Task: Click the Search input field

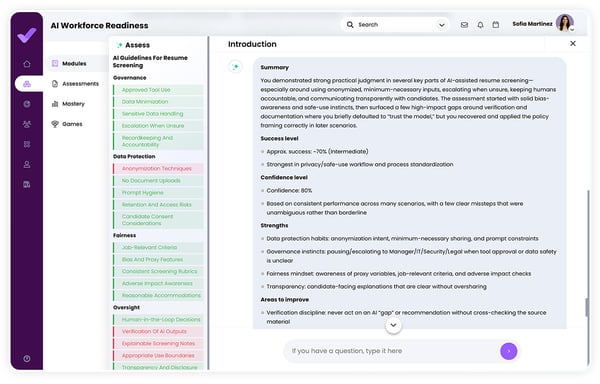Action: click(396, 24)
